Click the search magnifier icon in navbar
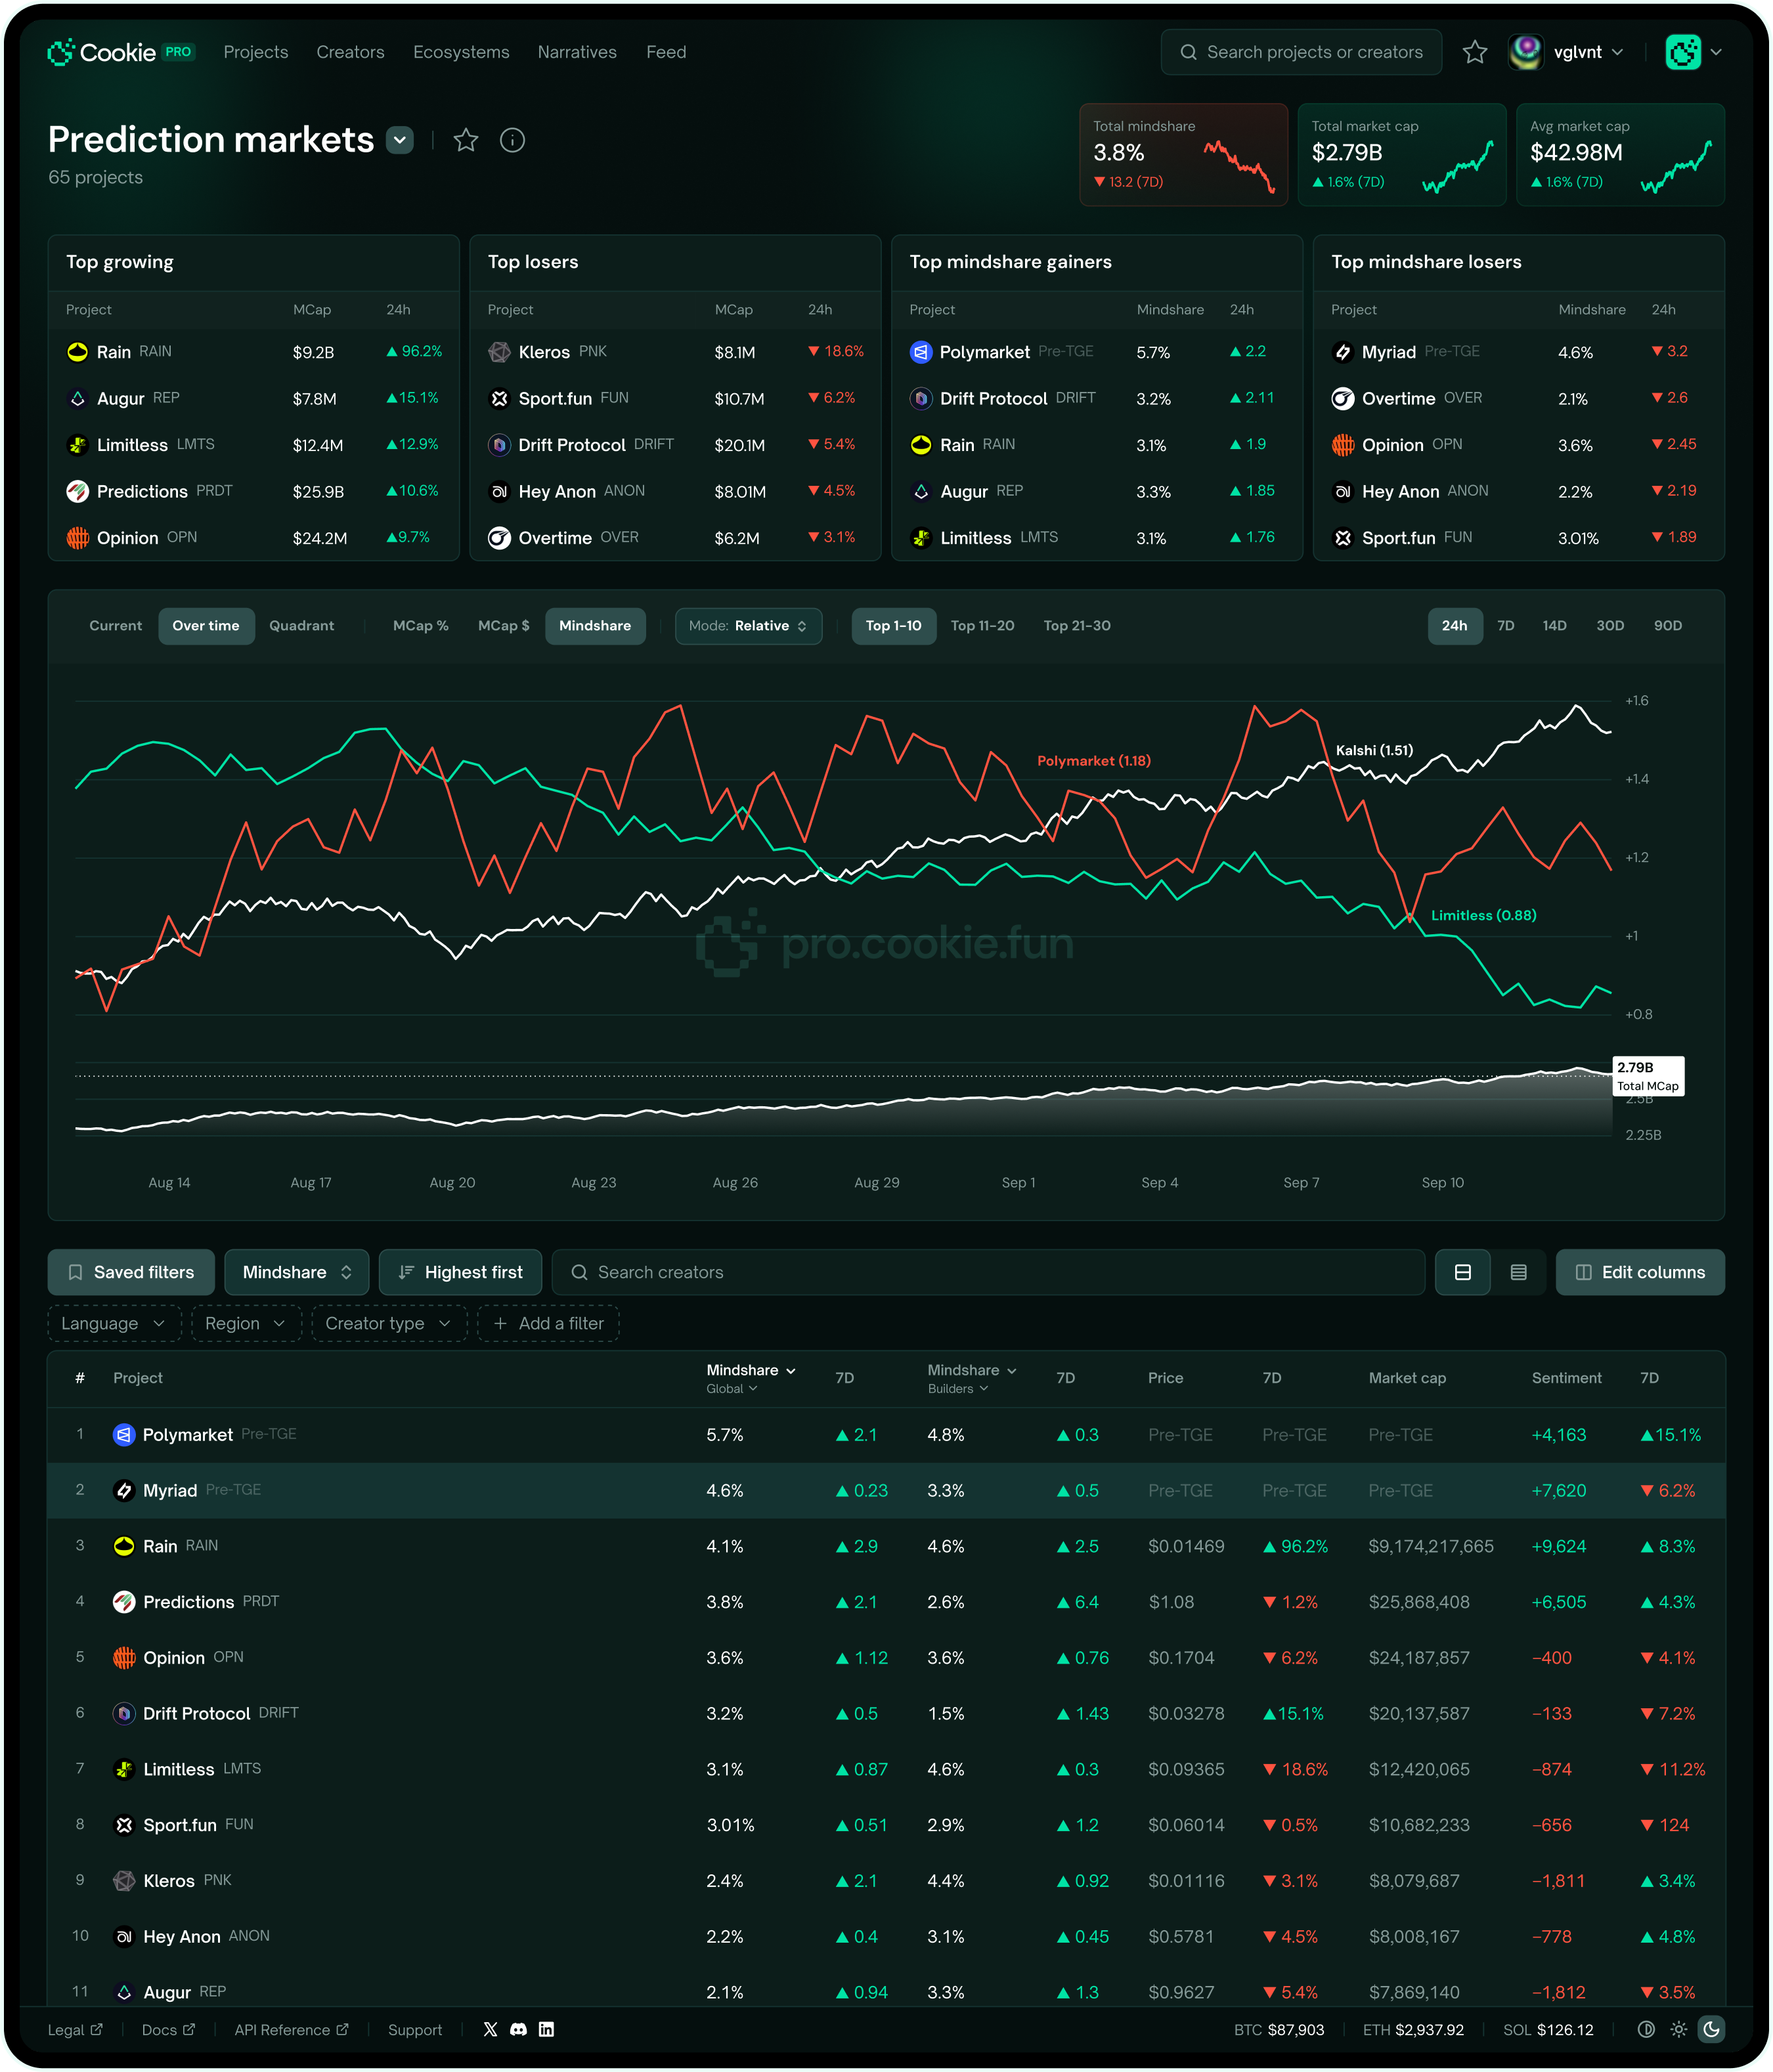 [1188, 52]
